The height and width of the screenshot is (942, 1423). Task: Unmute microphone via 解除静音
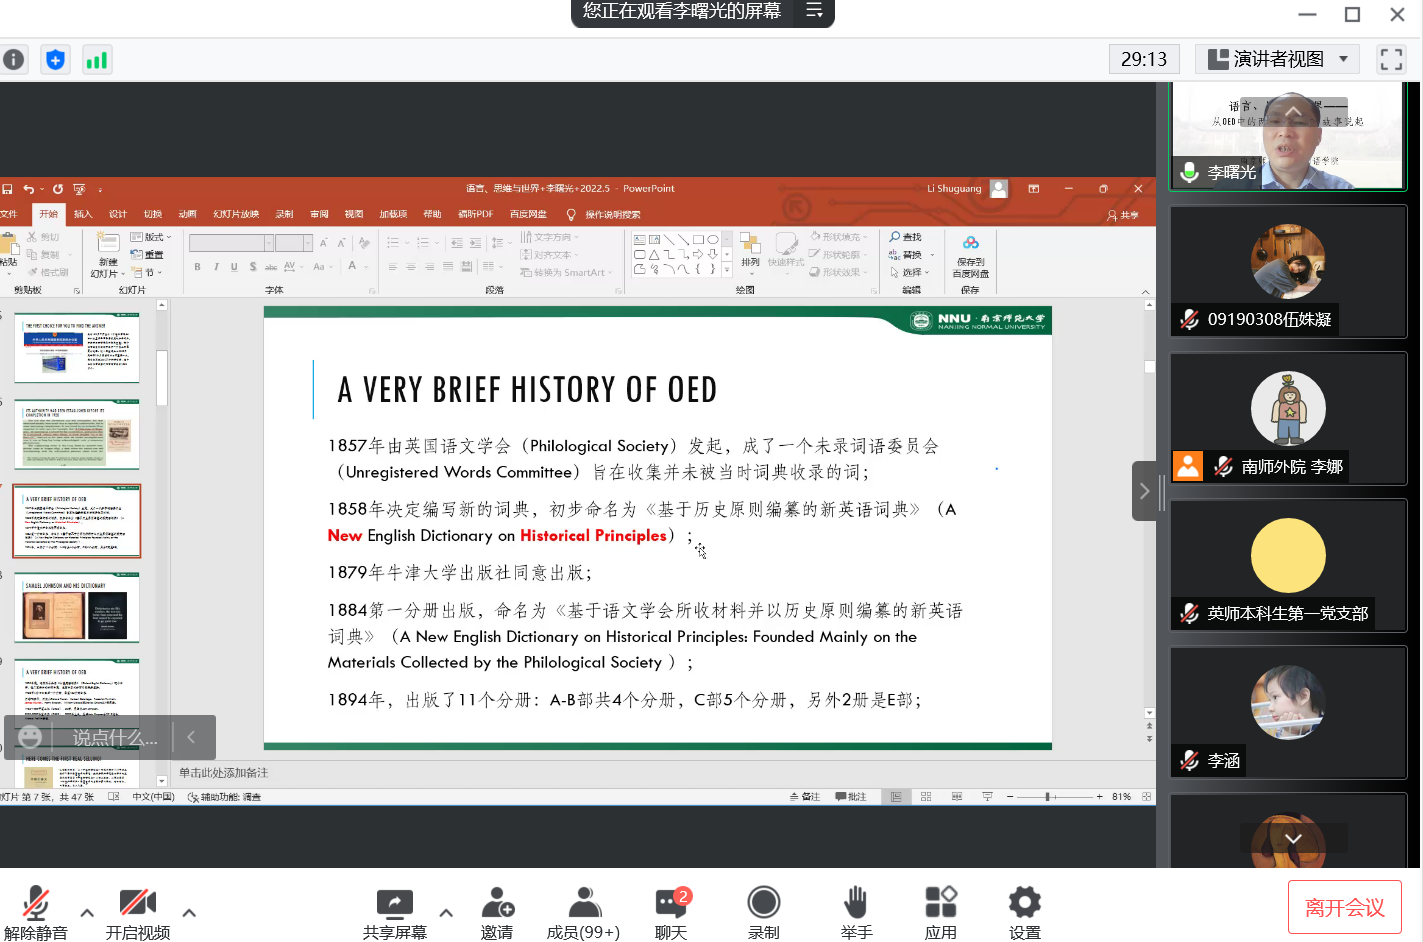point(36,904)
